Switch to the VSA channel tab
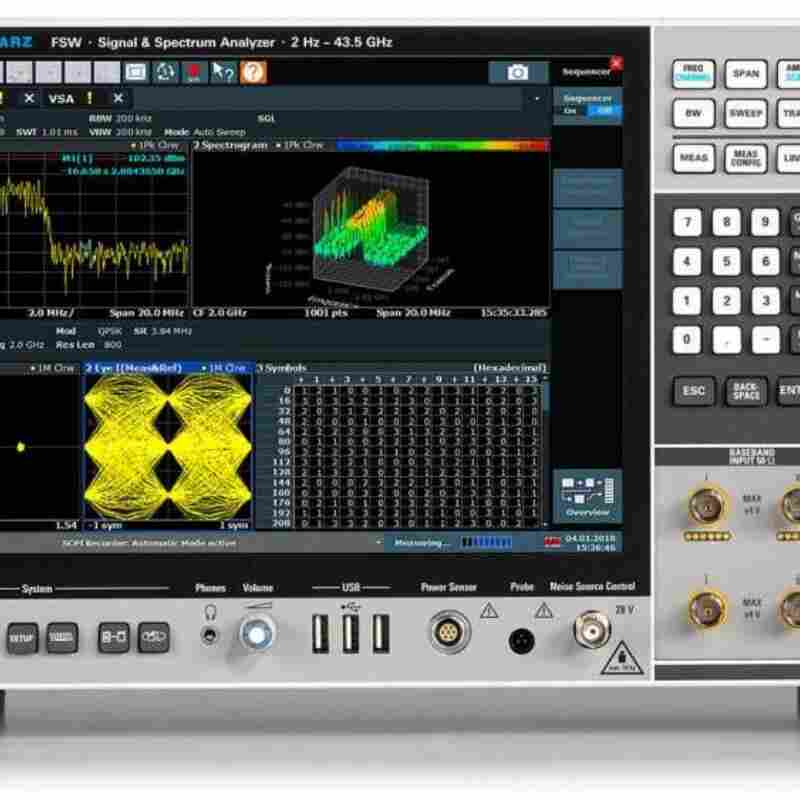 click(x=62, y=98)
